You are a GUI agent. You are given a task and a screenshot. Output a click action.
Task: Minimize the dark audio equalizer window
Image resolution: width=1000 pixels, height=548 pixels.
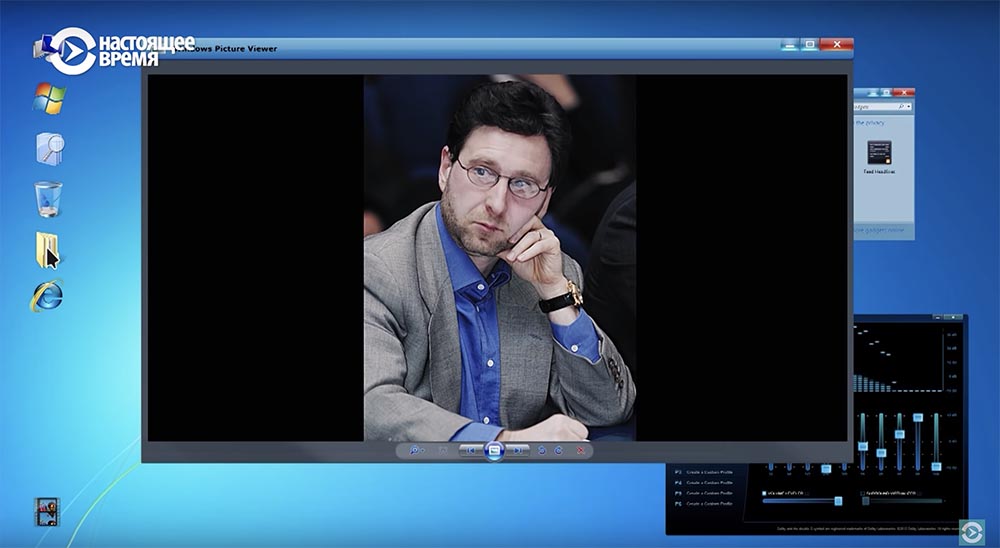coord(938,317)
